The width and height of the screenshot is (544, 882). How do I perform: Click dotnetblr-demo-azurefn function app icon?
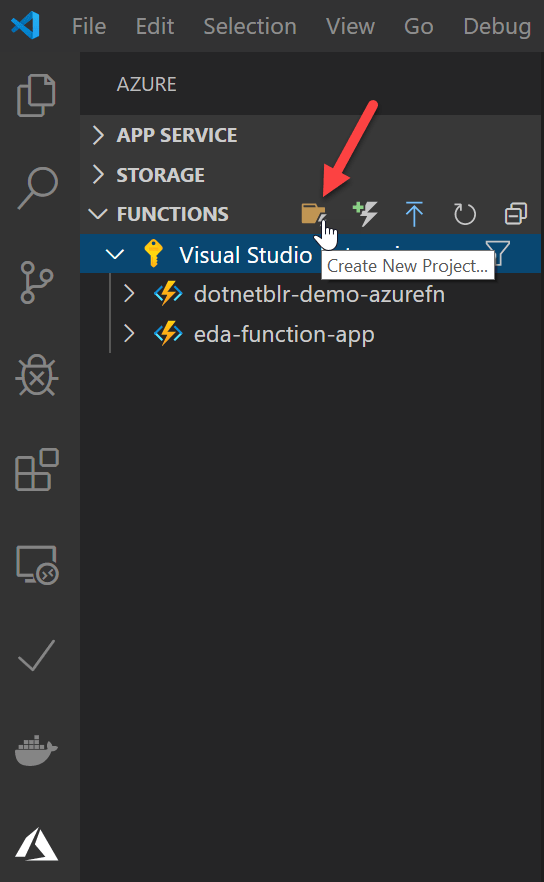(x=168, y=294)
